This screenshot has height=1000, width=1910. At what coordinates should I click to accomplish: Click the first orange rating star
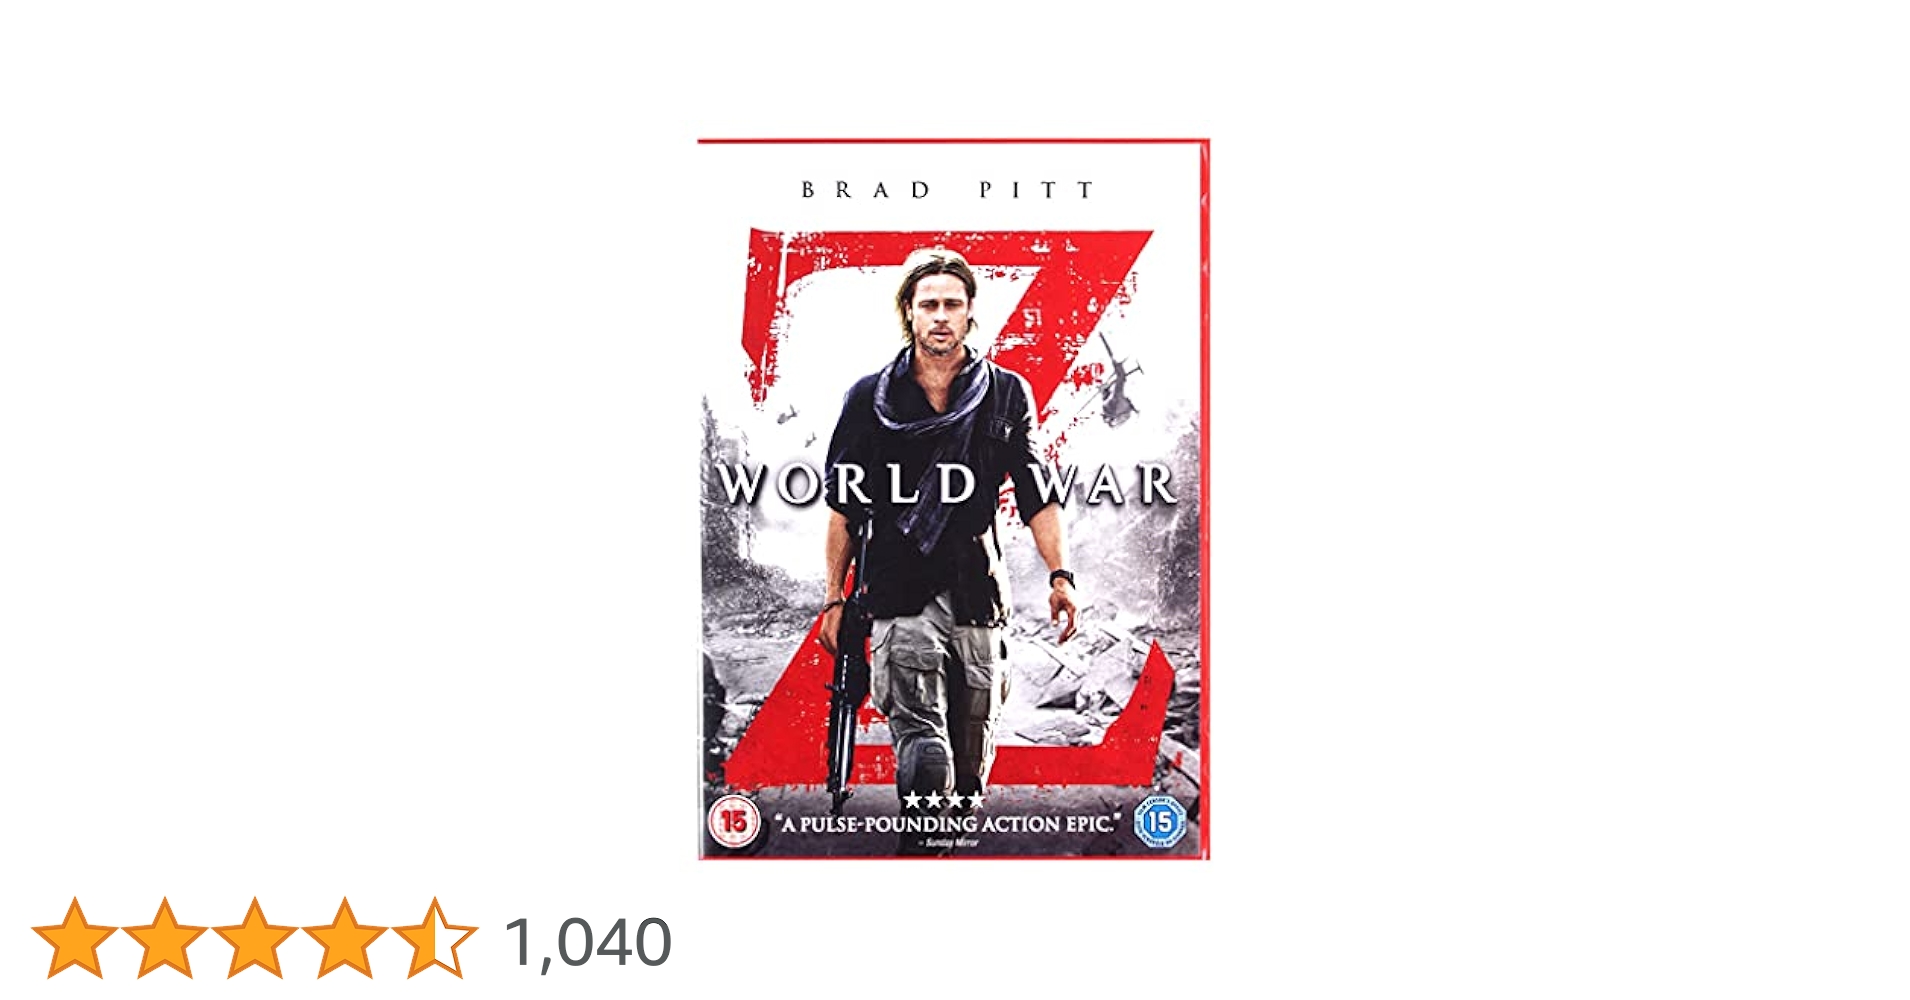[x=75, y=938]
